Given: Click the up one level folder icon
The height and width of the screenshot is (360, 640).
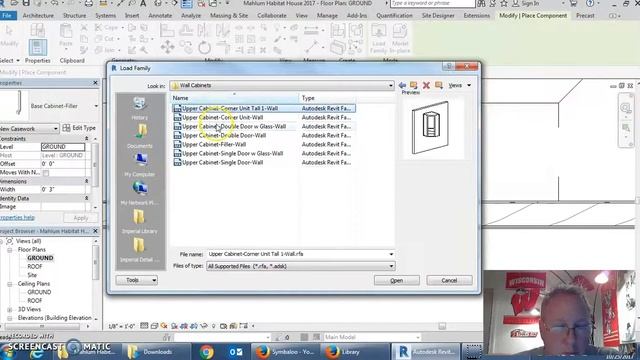Looking at the screenshot, I should (414, 85).
